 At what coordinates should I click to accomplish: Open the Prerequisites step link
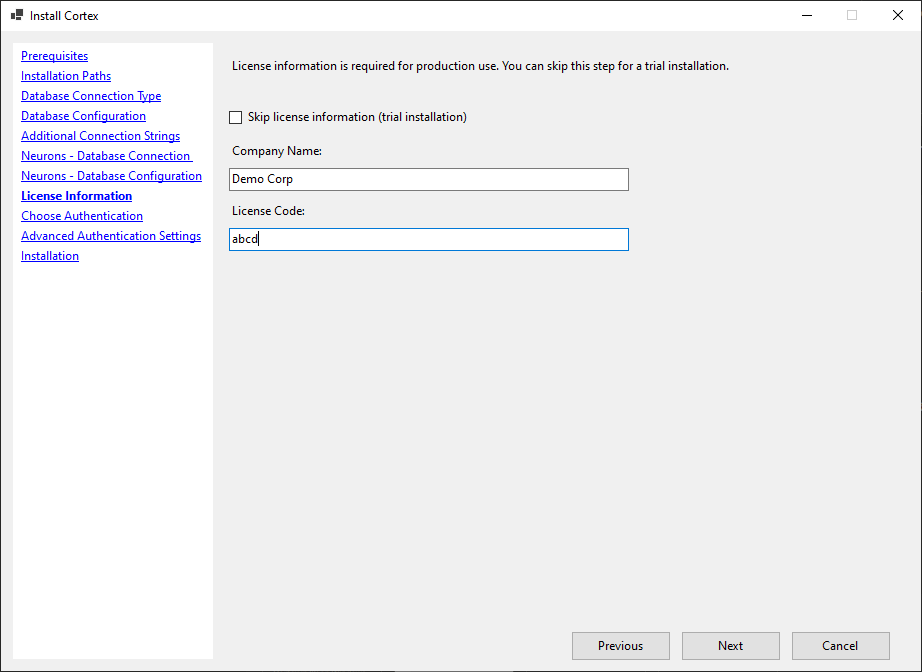click(54, 56)
